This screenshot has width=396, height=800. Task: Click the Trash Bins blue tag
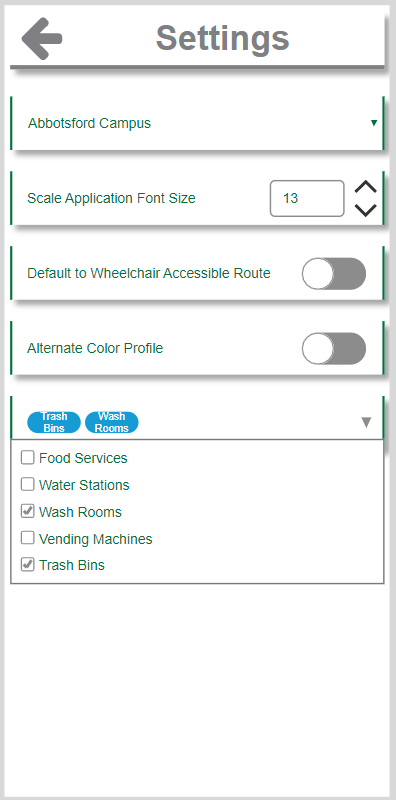point(54,422)
